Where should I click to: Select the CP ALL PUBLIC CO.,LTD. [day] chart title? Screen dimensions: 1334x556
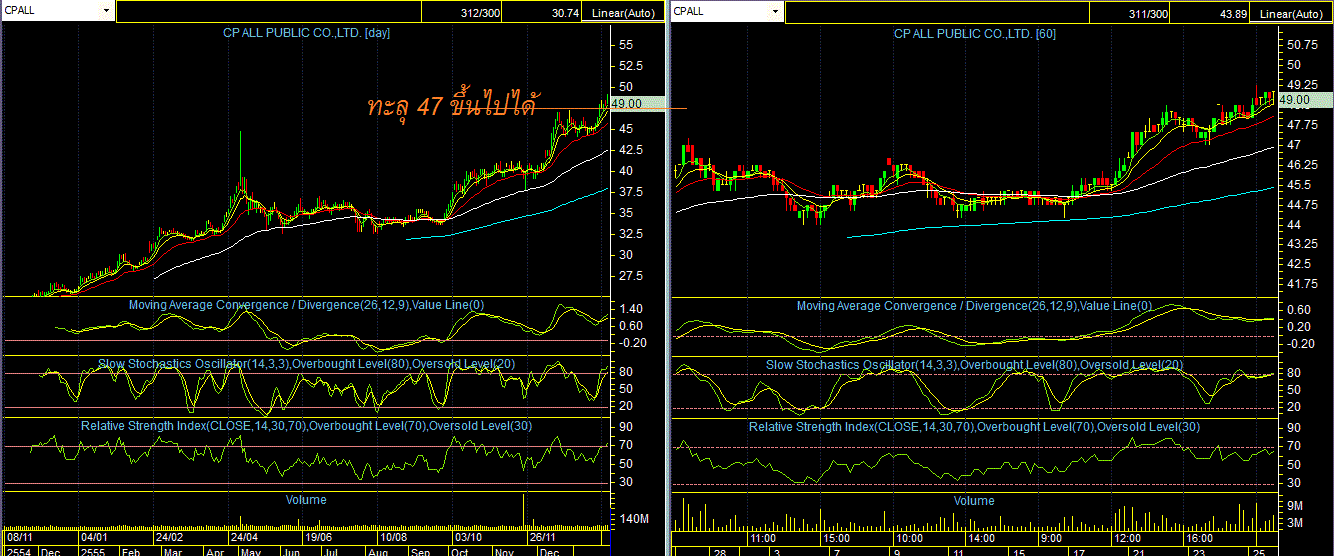pyautogui.click(x=306, y=33)
